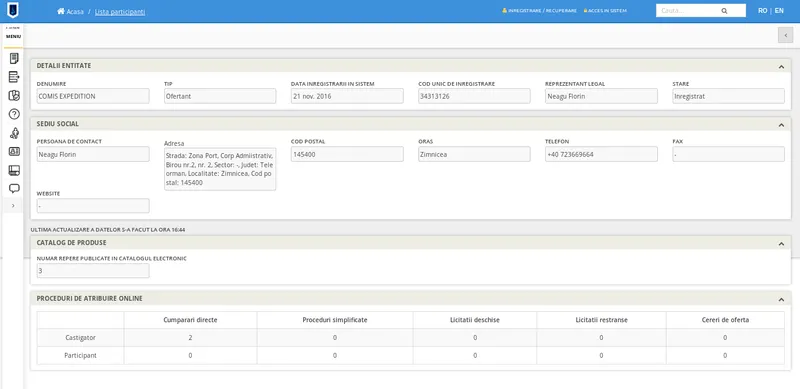Click the Licitatii restranse column header
800x389 pixels.
point(601,320)
